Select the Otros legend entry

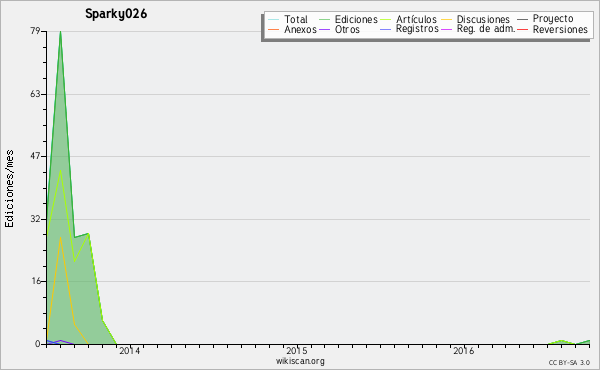(347, 29)
